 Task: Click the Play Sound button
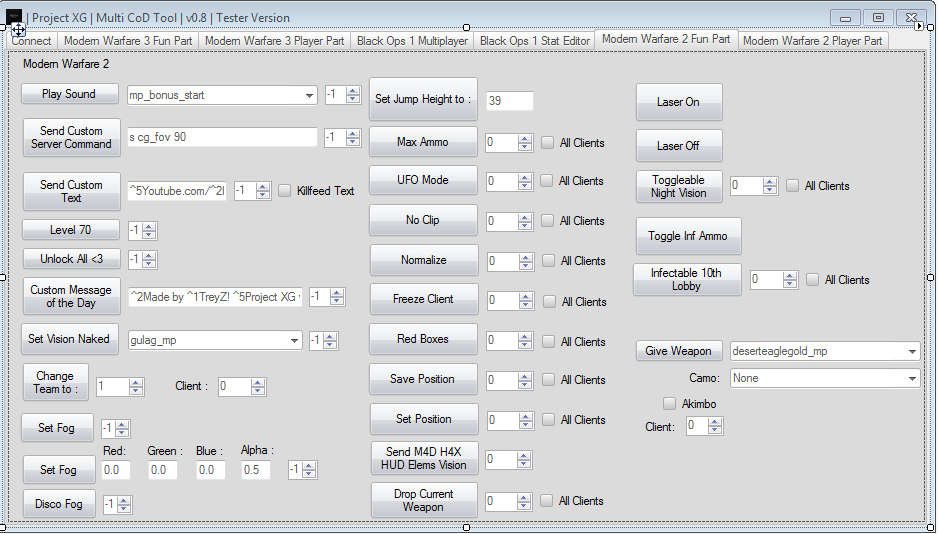pos(69,94)
